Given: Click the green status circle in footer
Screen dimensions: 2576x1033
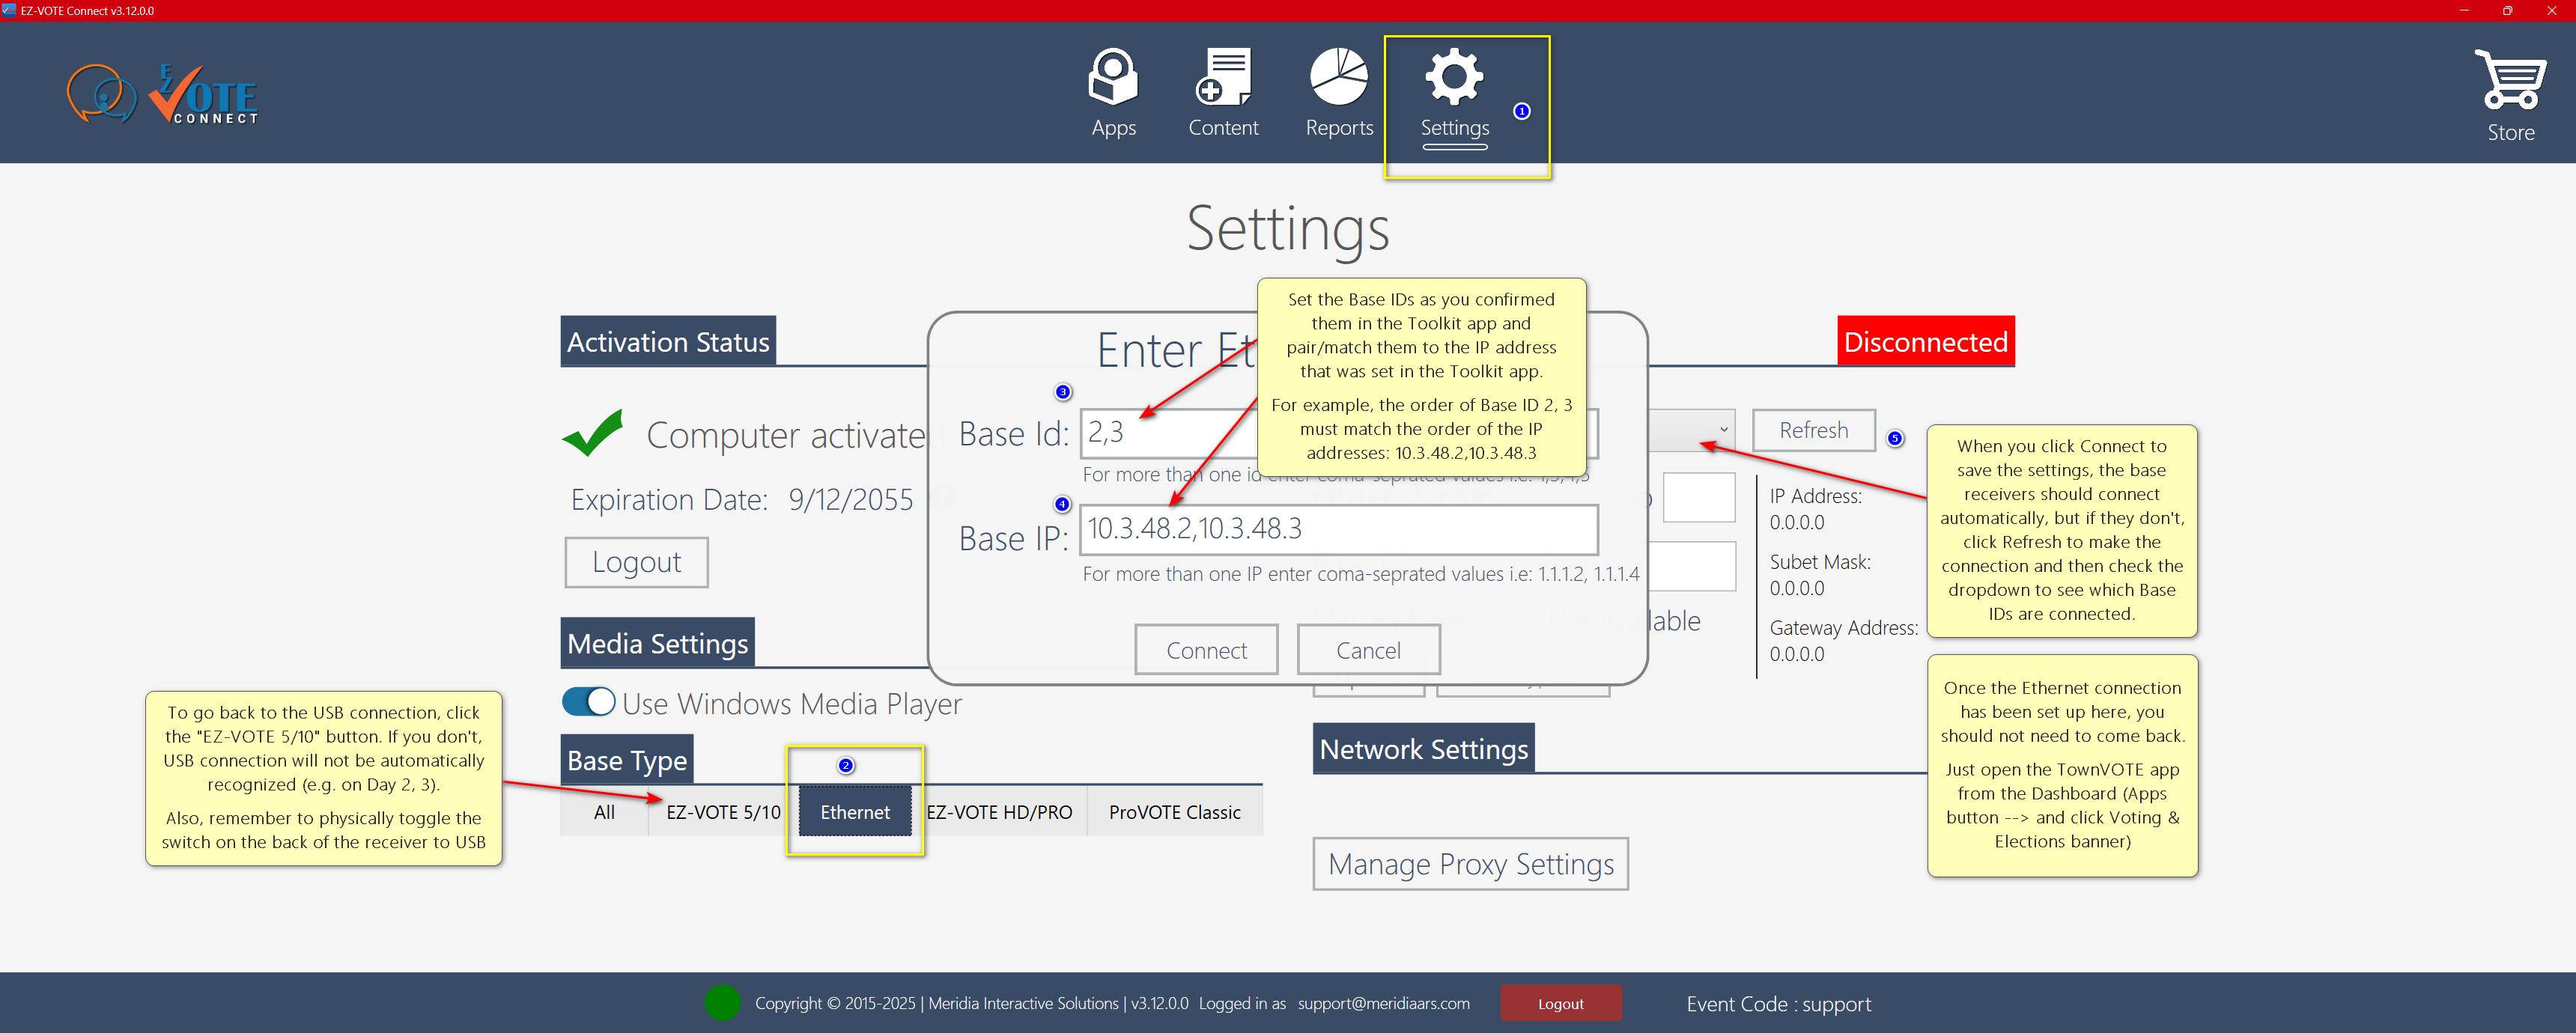Looking at the screenshot, I should [x=722, y=1002].
